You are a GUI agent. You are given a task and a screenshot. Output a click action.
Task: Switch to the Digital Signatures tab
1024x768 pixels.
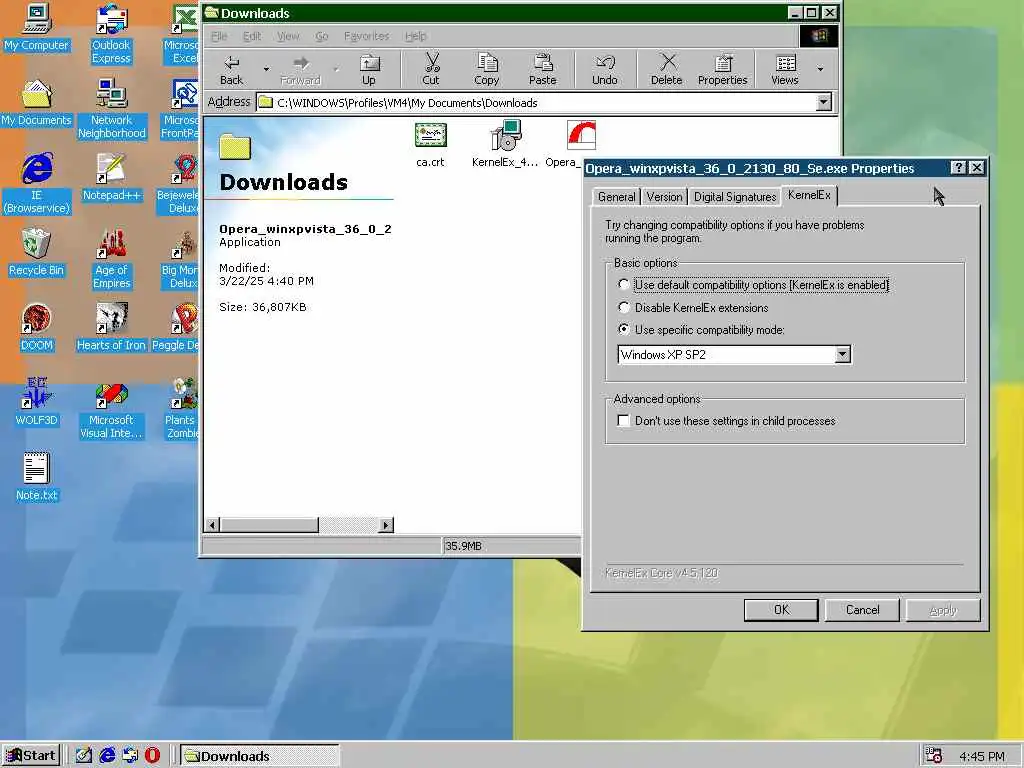[x=735, y=197]
